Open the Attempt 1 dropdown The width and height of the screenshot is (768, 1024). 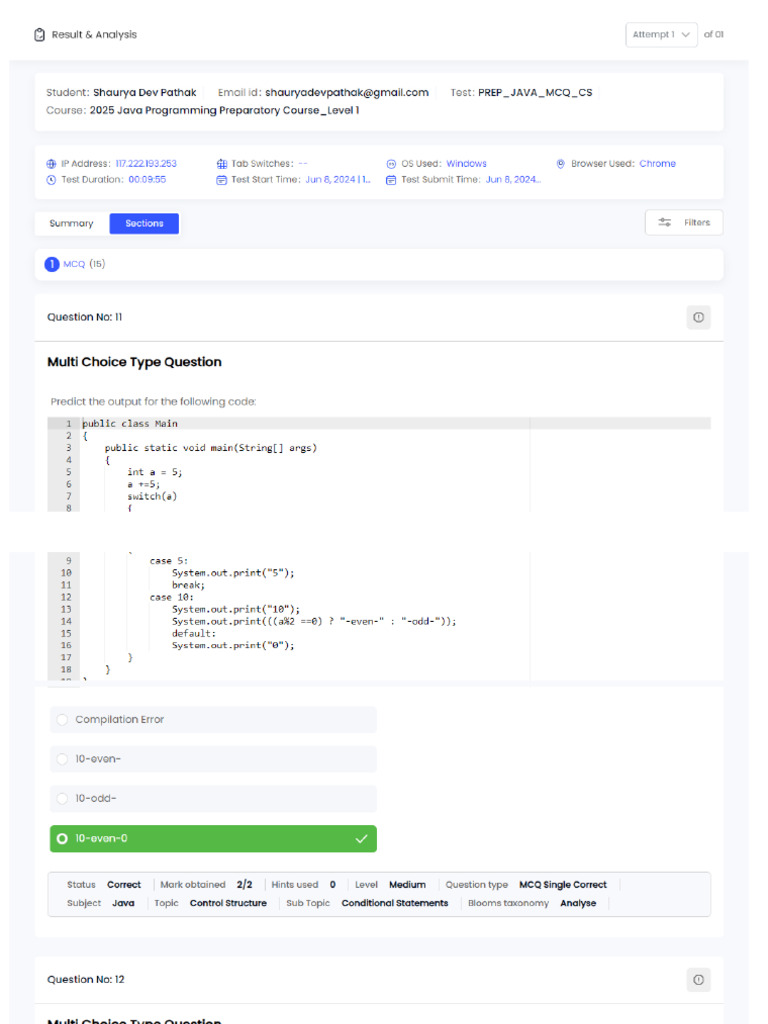pos(661,35)
